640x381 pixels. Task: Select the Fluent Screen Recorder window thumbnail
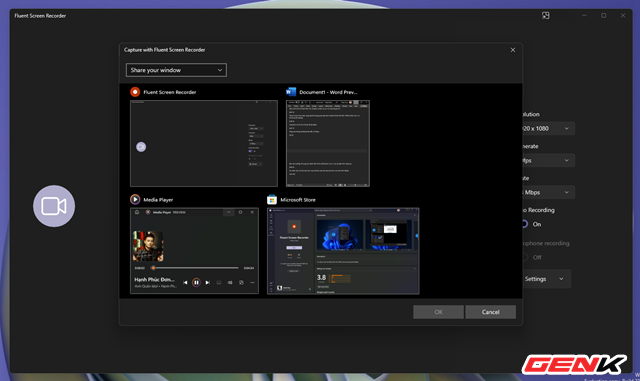pos(204,143)
